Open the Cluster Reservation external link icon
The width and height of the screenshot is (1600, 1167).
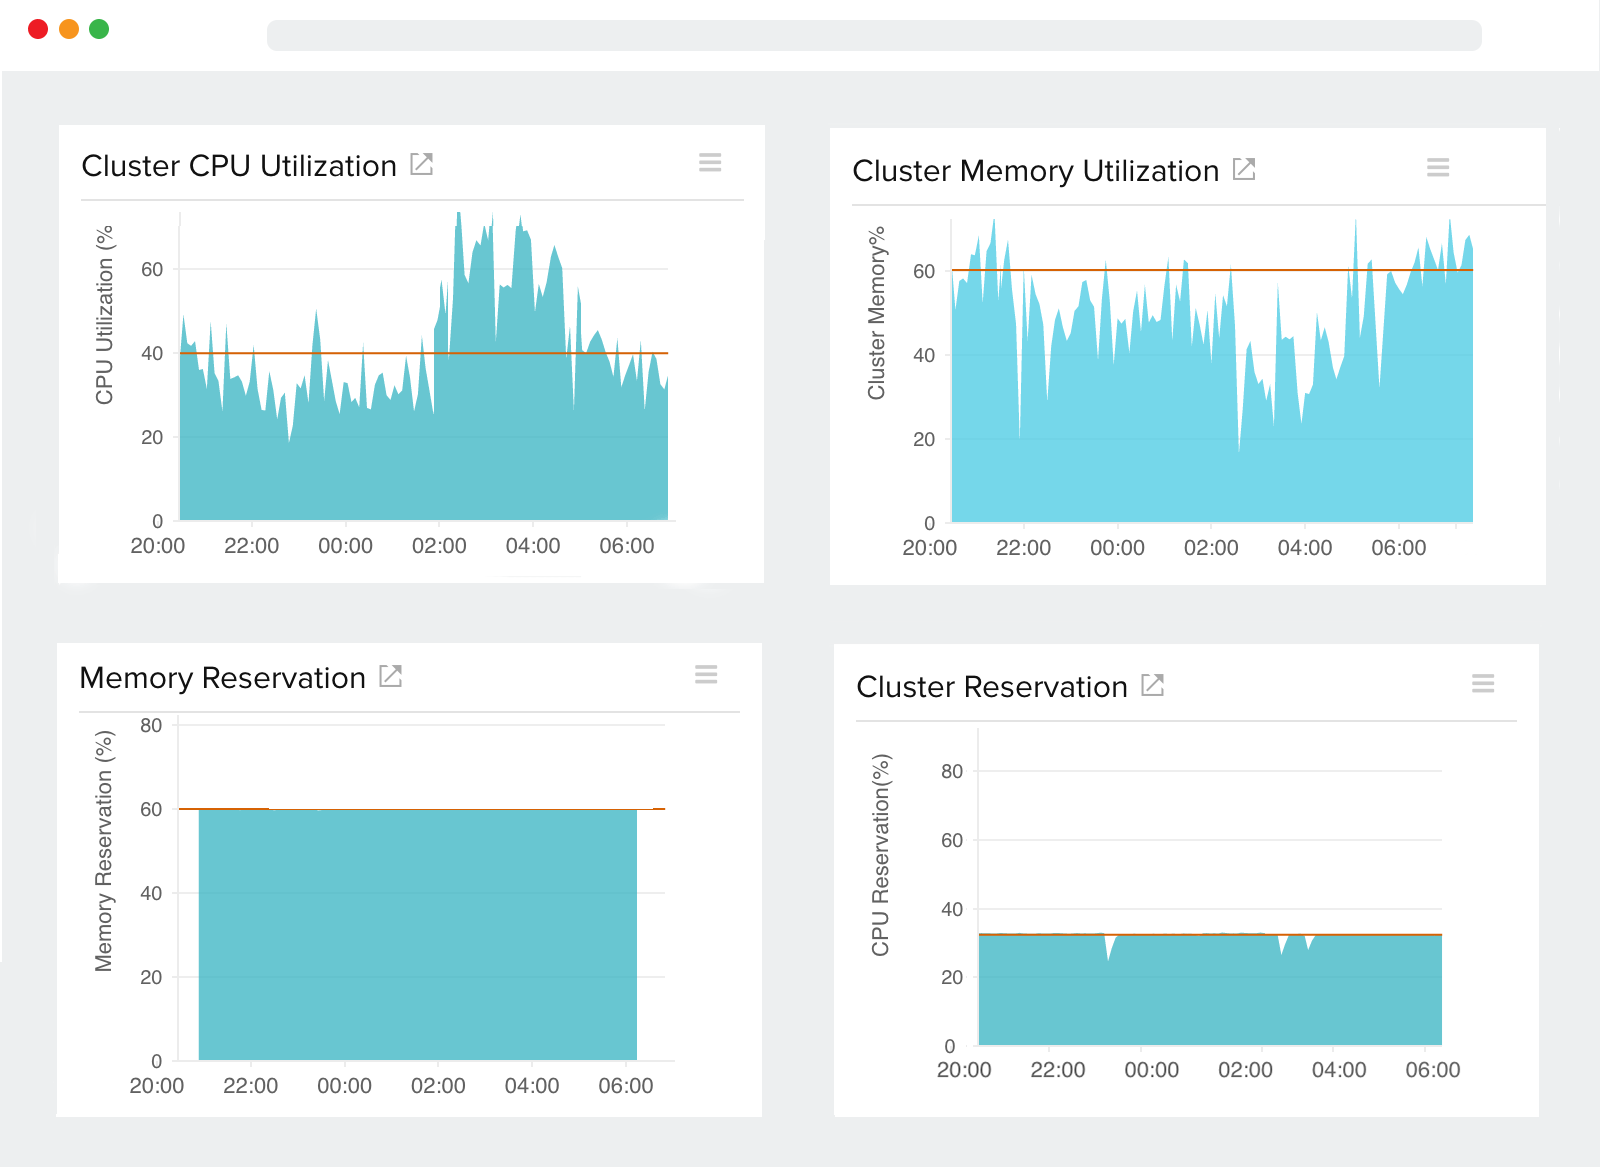point(1152,685)
